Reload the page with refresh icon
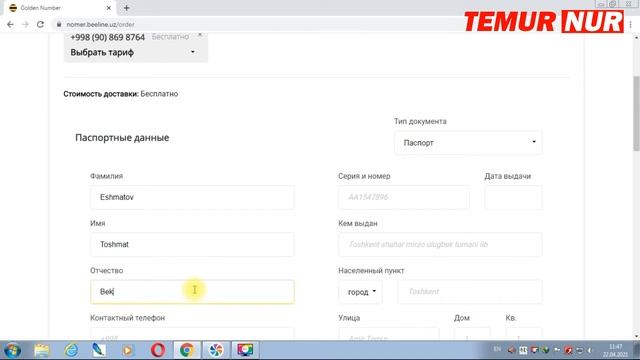Screen dimensions: 640x360 pos(40,24)
